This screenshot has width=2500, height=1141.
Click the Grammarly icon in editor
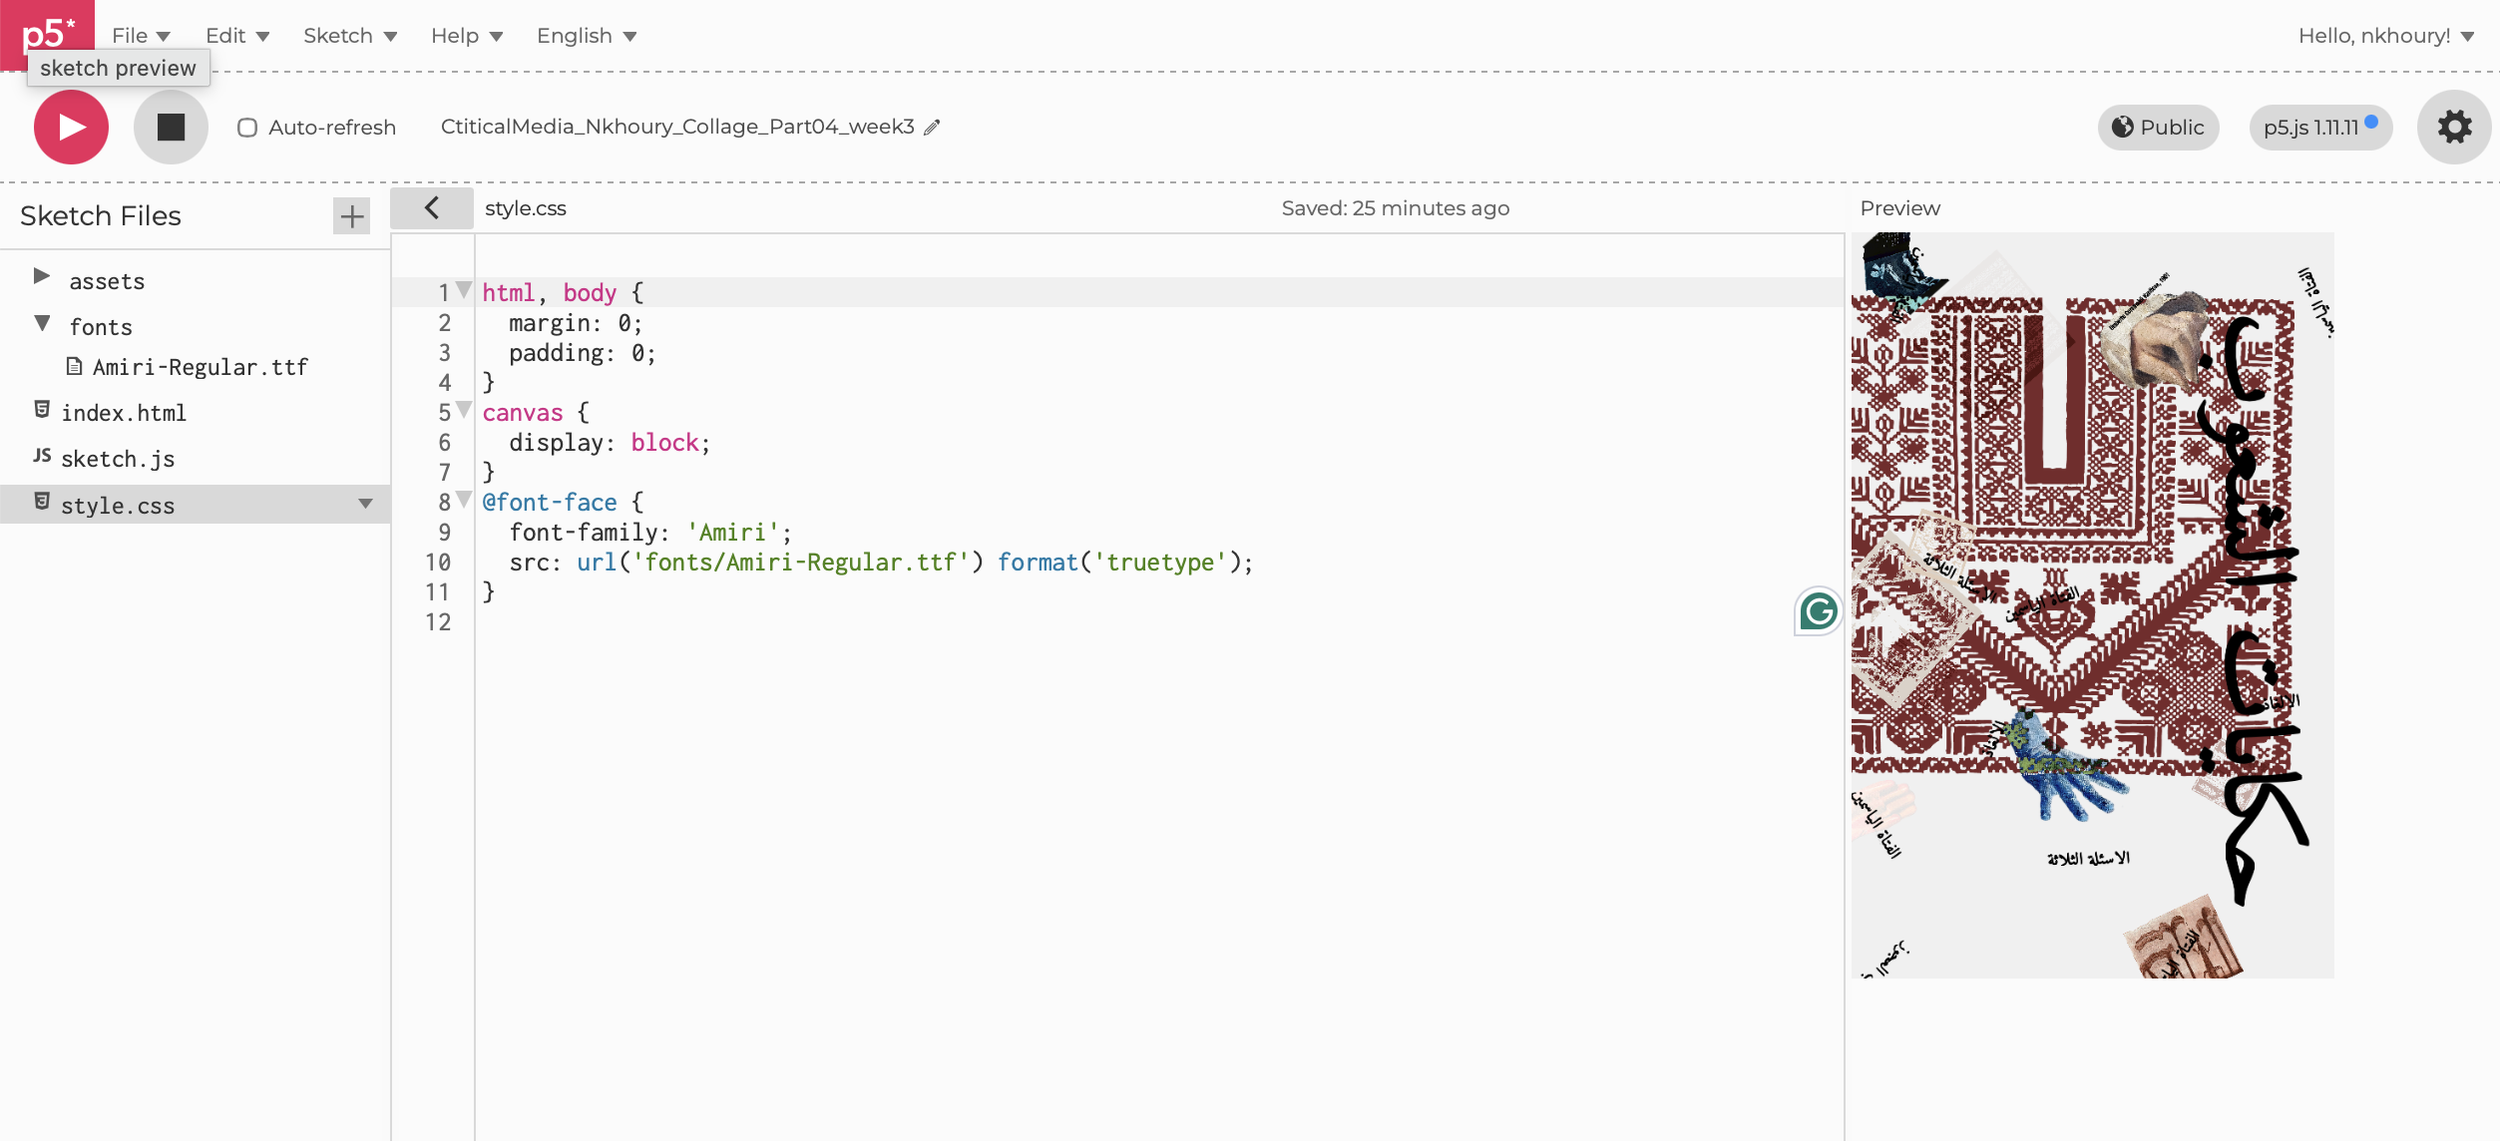coord(1818,611)
